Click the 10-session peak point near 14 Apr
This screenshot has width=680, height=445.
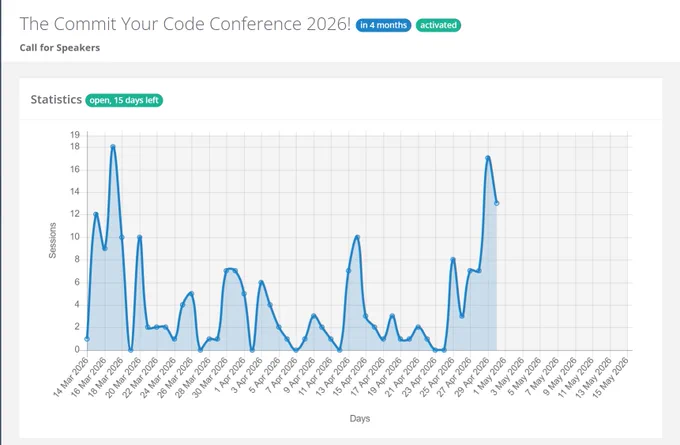[x=357, y=237]
